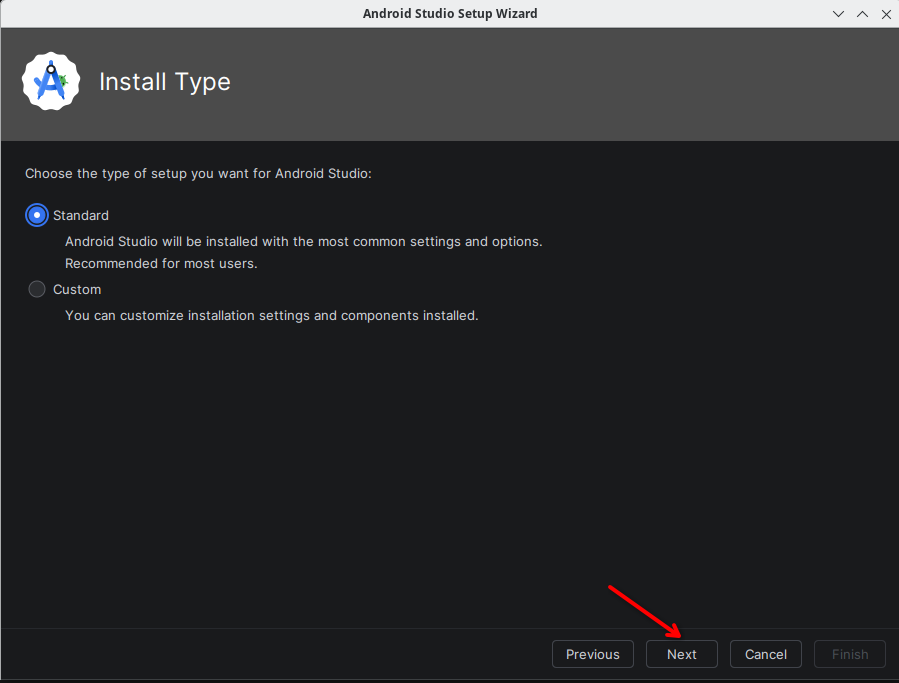Click 'Android Studio will be installed' description
Image resolution: width=899 pixels, height=683 pixels.
[x=304, y=241]
